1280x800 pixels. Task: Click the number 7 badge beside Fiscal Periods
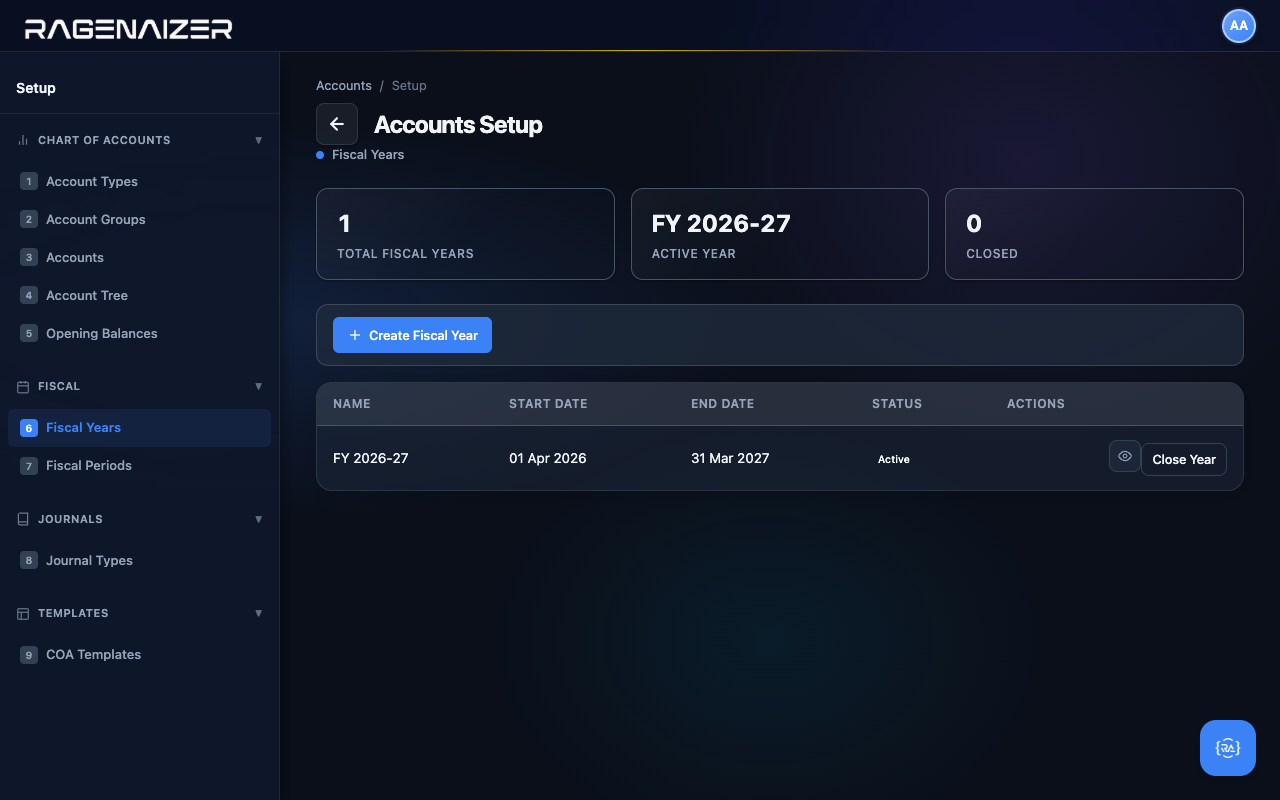coord(29,466)
